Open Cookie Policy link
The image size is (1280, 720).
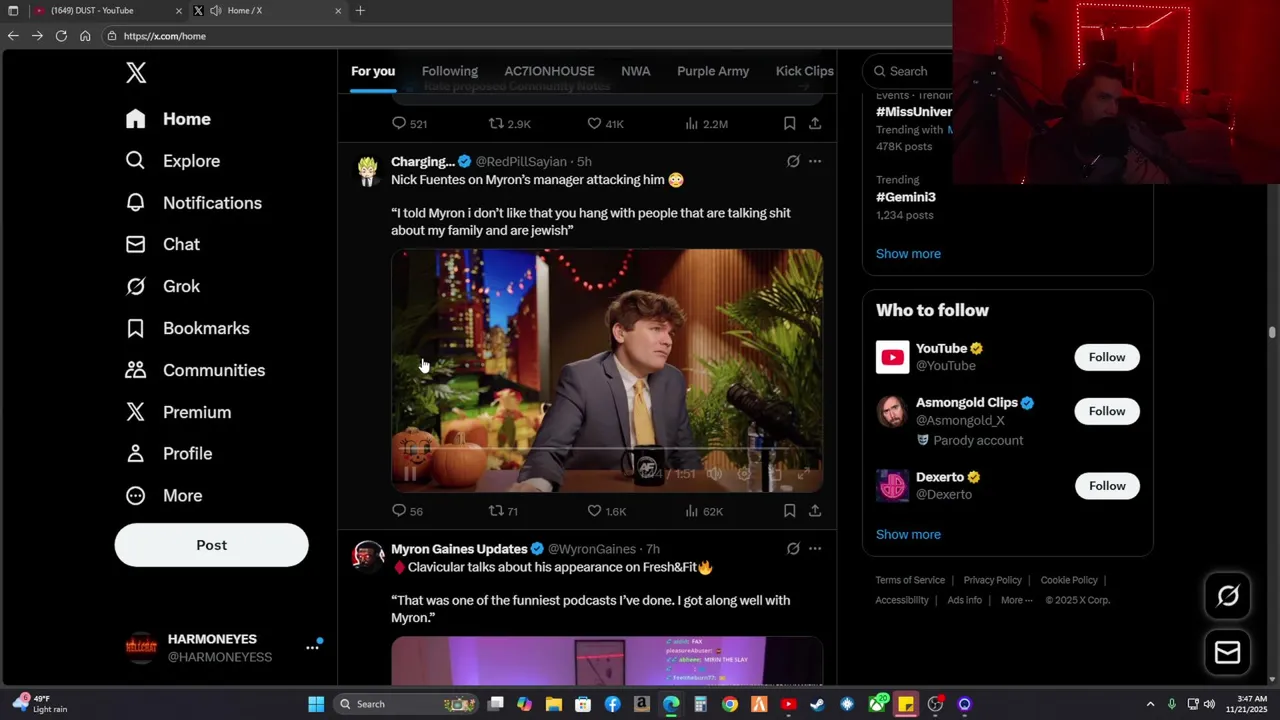coord(1069,580)
